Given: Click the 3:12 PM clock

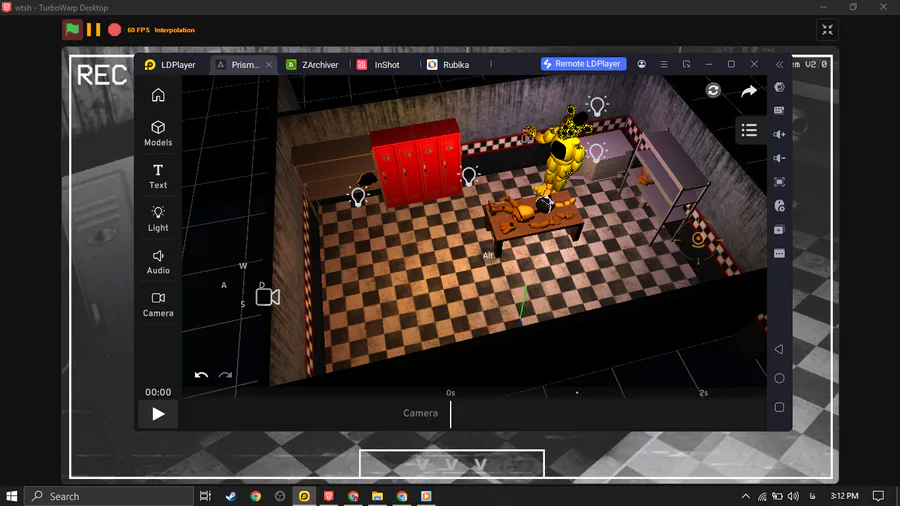Looking at the screenshot, I should [x=844, y=496].
